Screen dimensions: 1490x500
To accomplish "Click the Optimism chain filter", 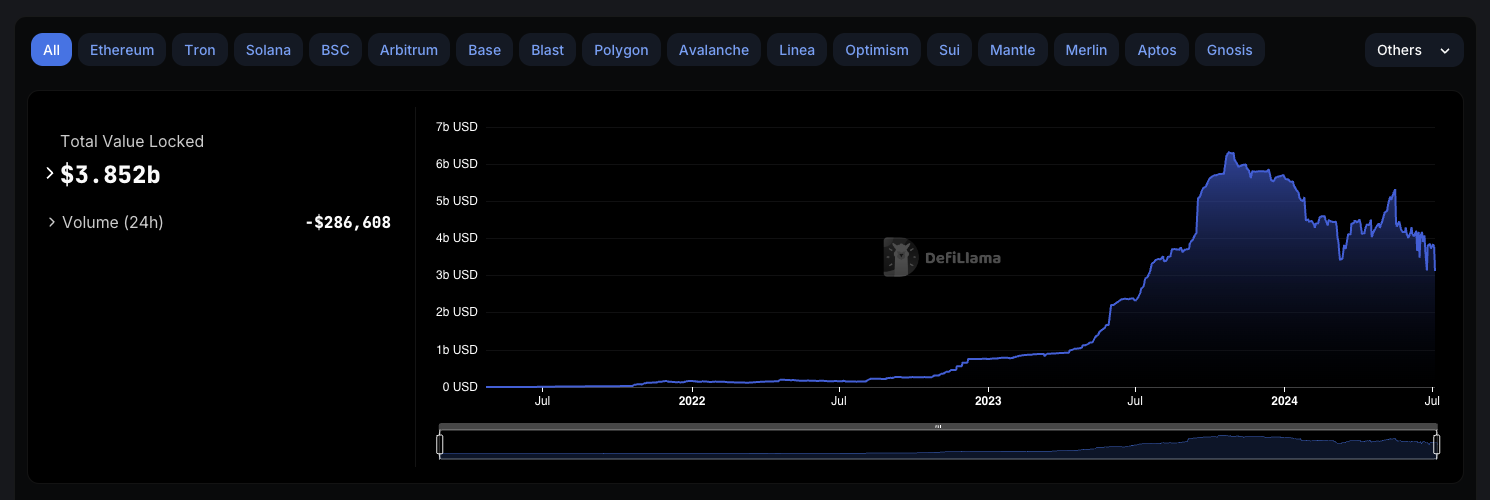I will (x=877, y=50).
